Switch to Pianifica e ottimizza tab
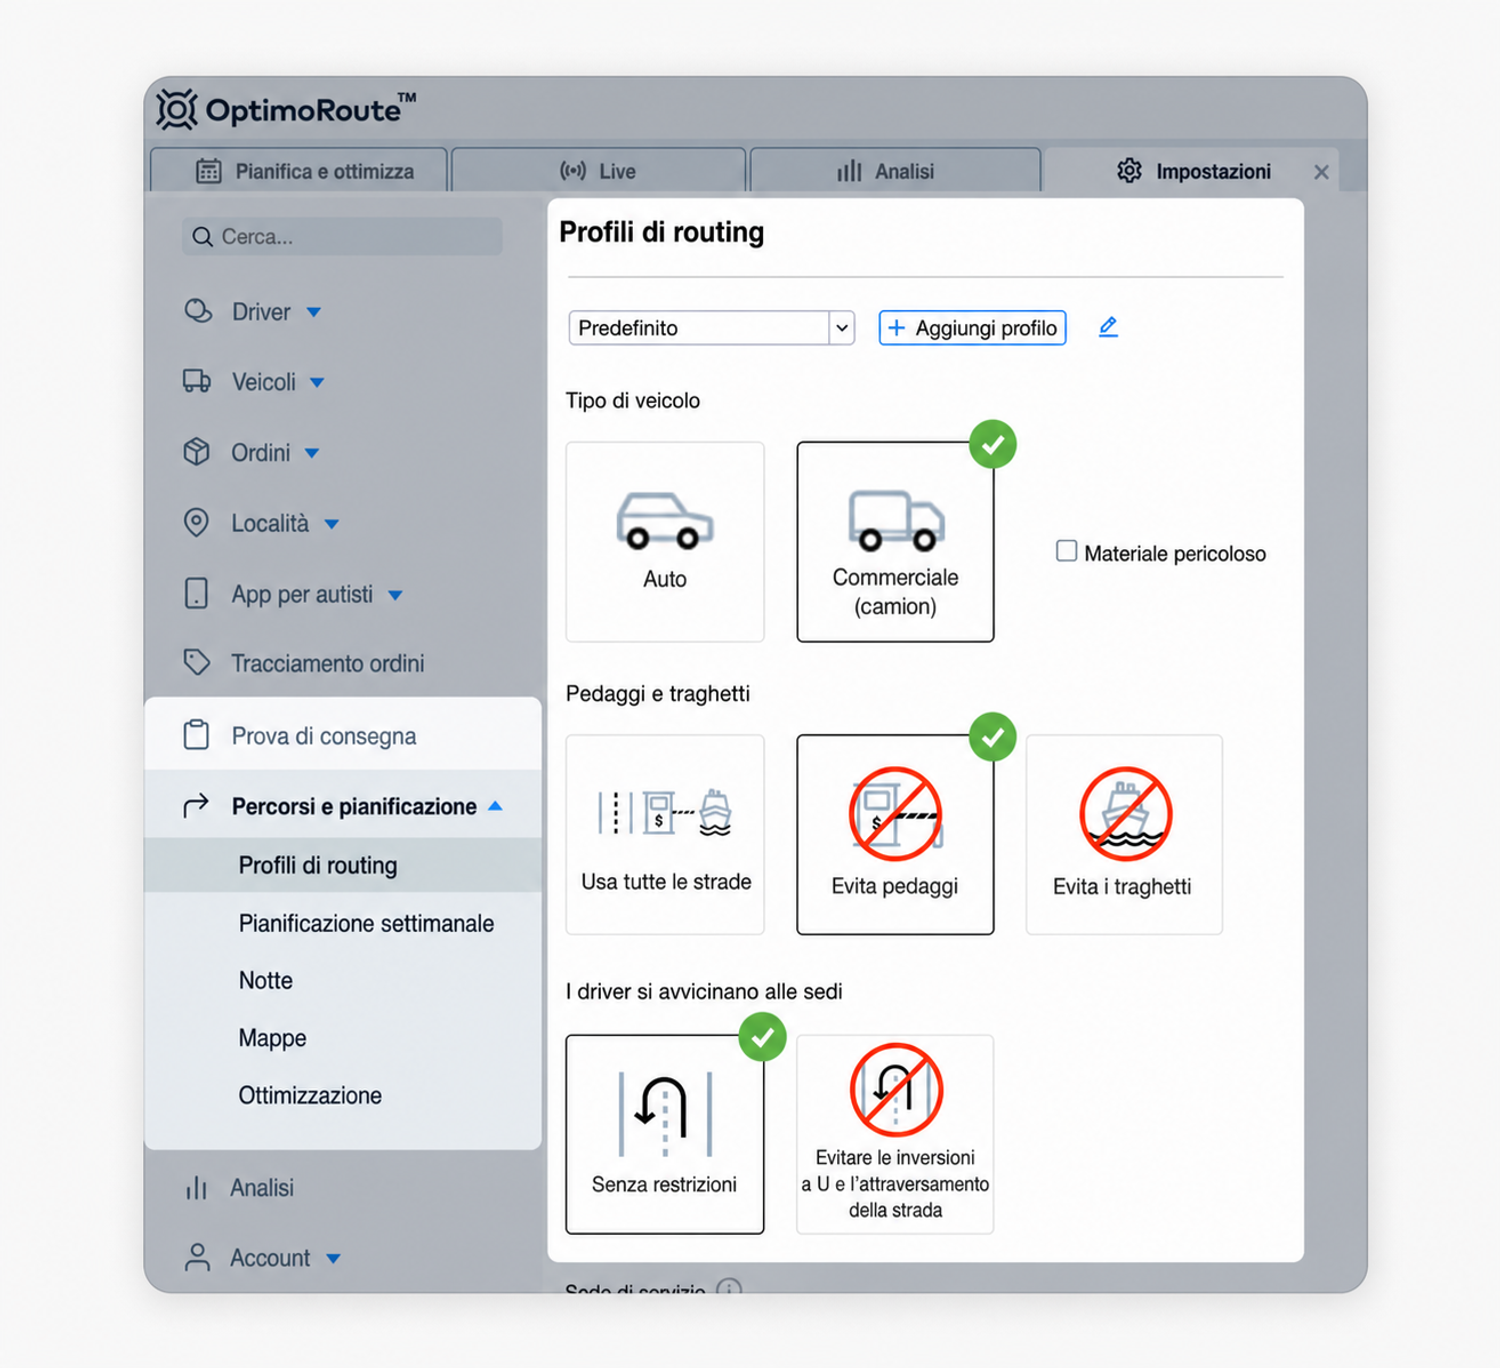Viewport: 1500px width, 1368px height. pyautogui.click(x=298, y=170)
